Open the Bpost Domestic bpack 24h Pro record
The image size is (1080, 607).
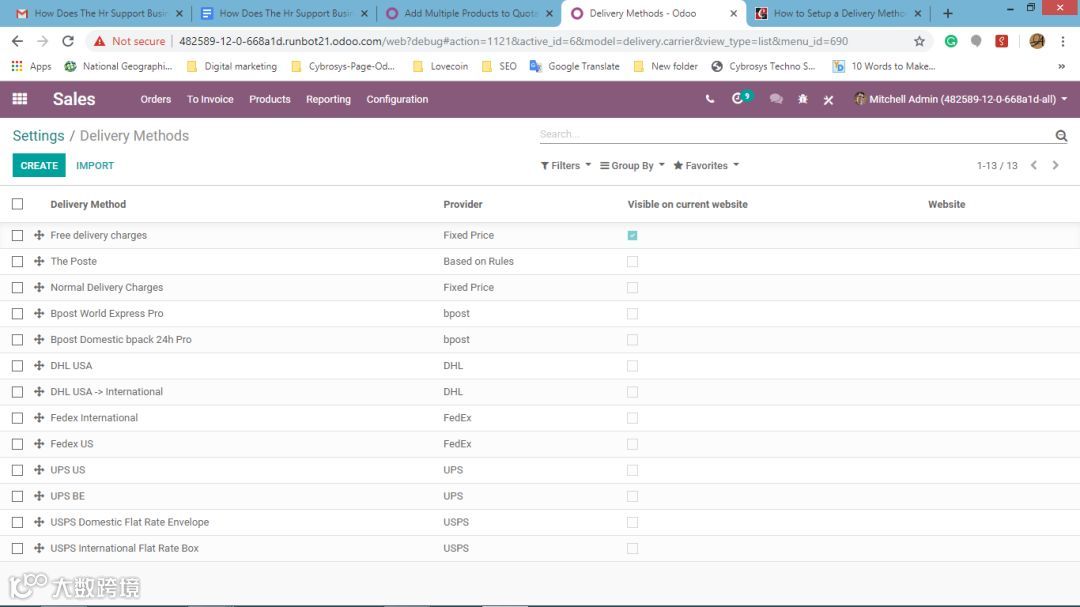click(121, 340)
